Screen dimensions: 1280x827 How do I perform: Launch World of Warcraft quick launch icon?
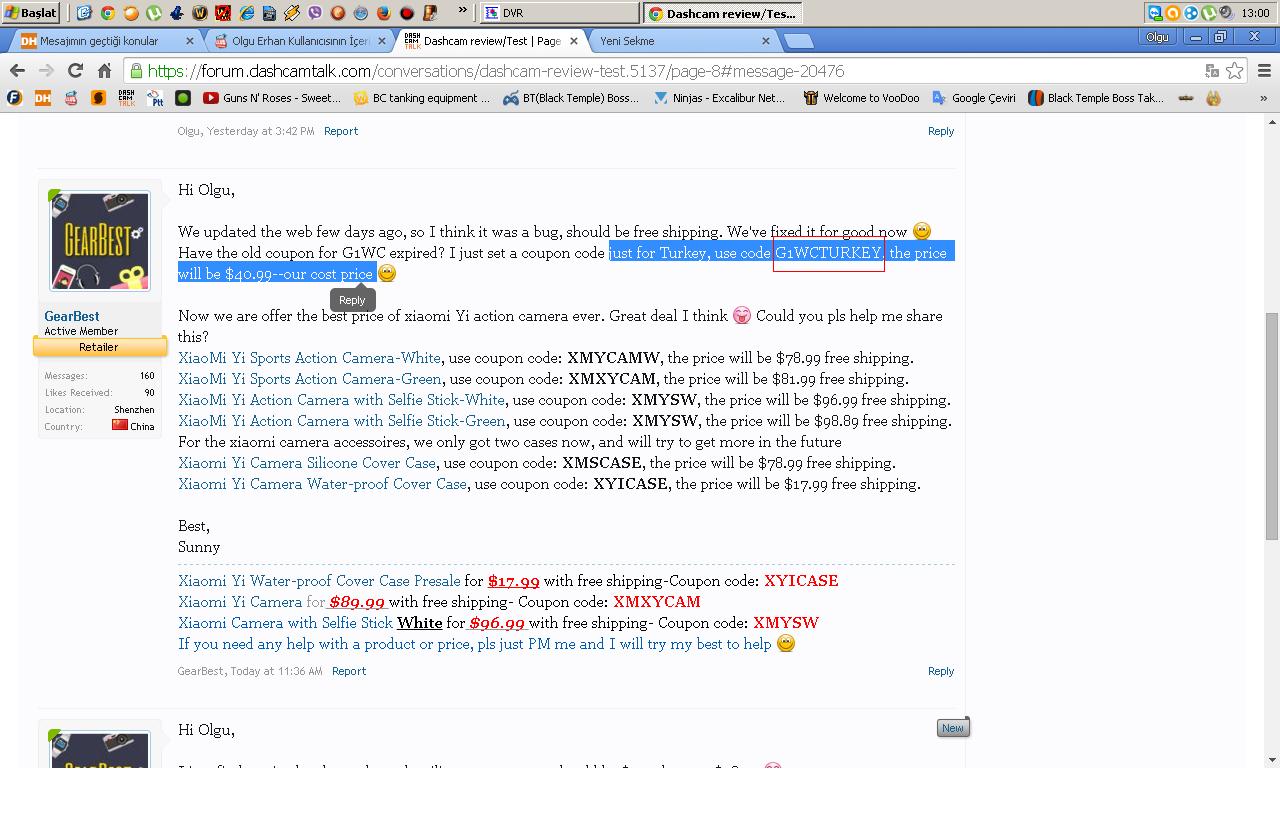200,13
